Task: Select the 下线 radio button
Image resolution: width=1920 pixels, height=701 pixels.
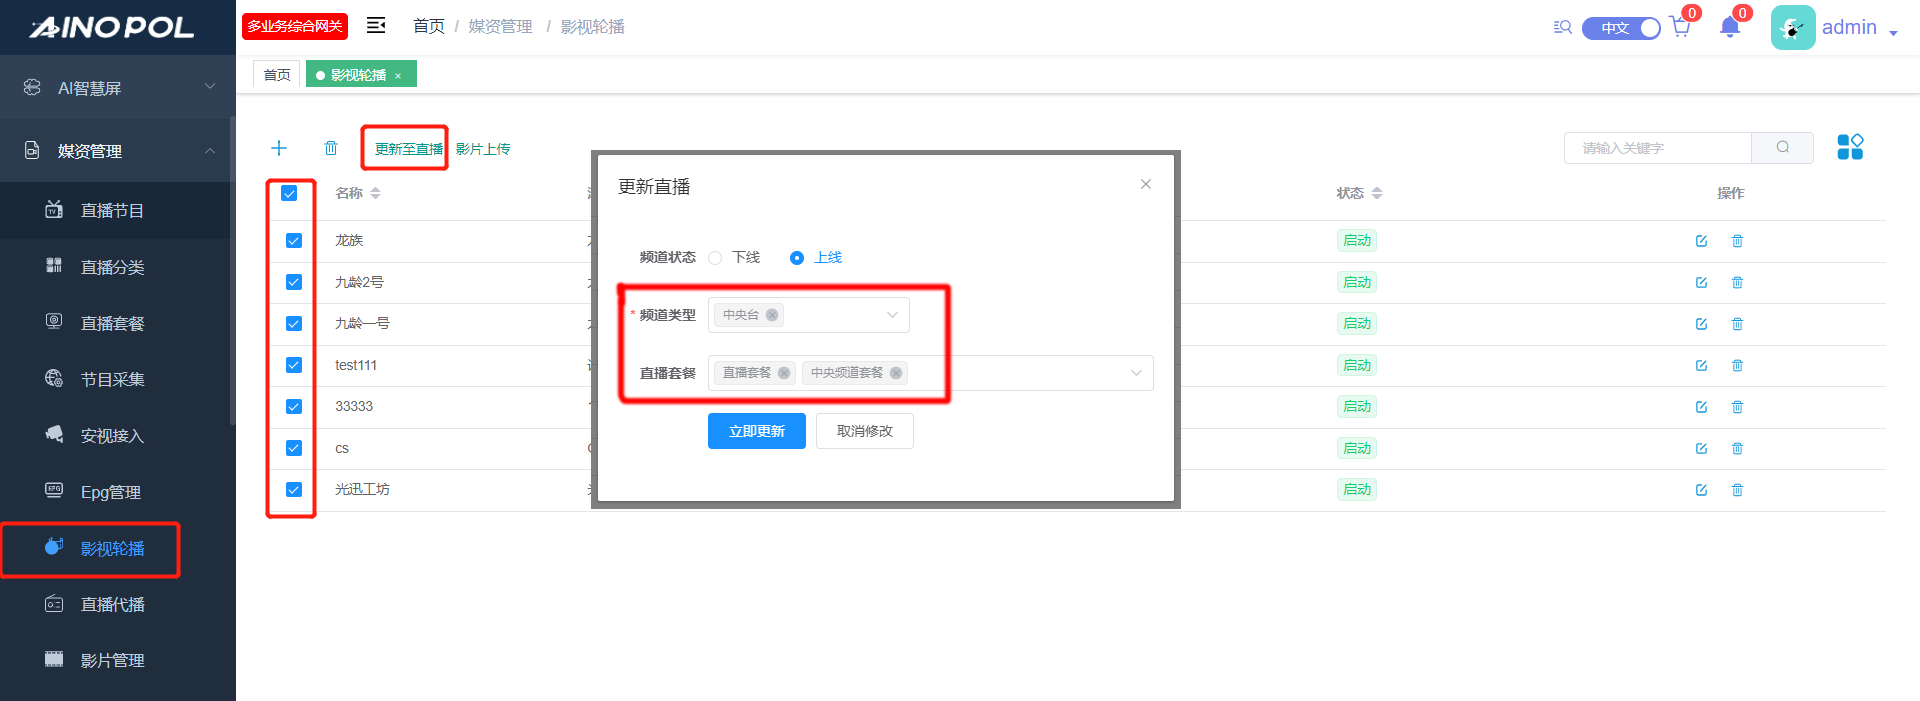Action: click(x=715, y=258)
